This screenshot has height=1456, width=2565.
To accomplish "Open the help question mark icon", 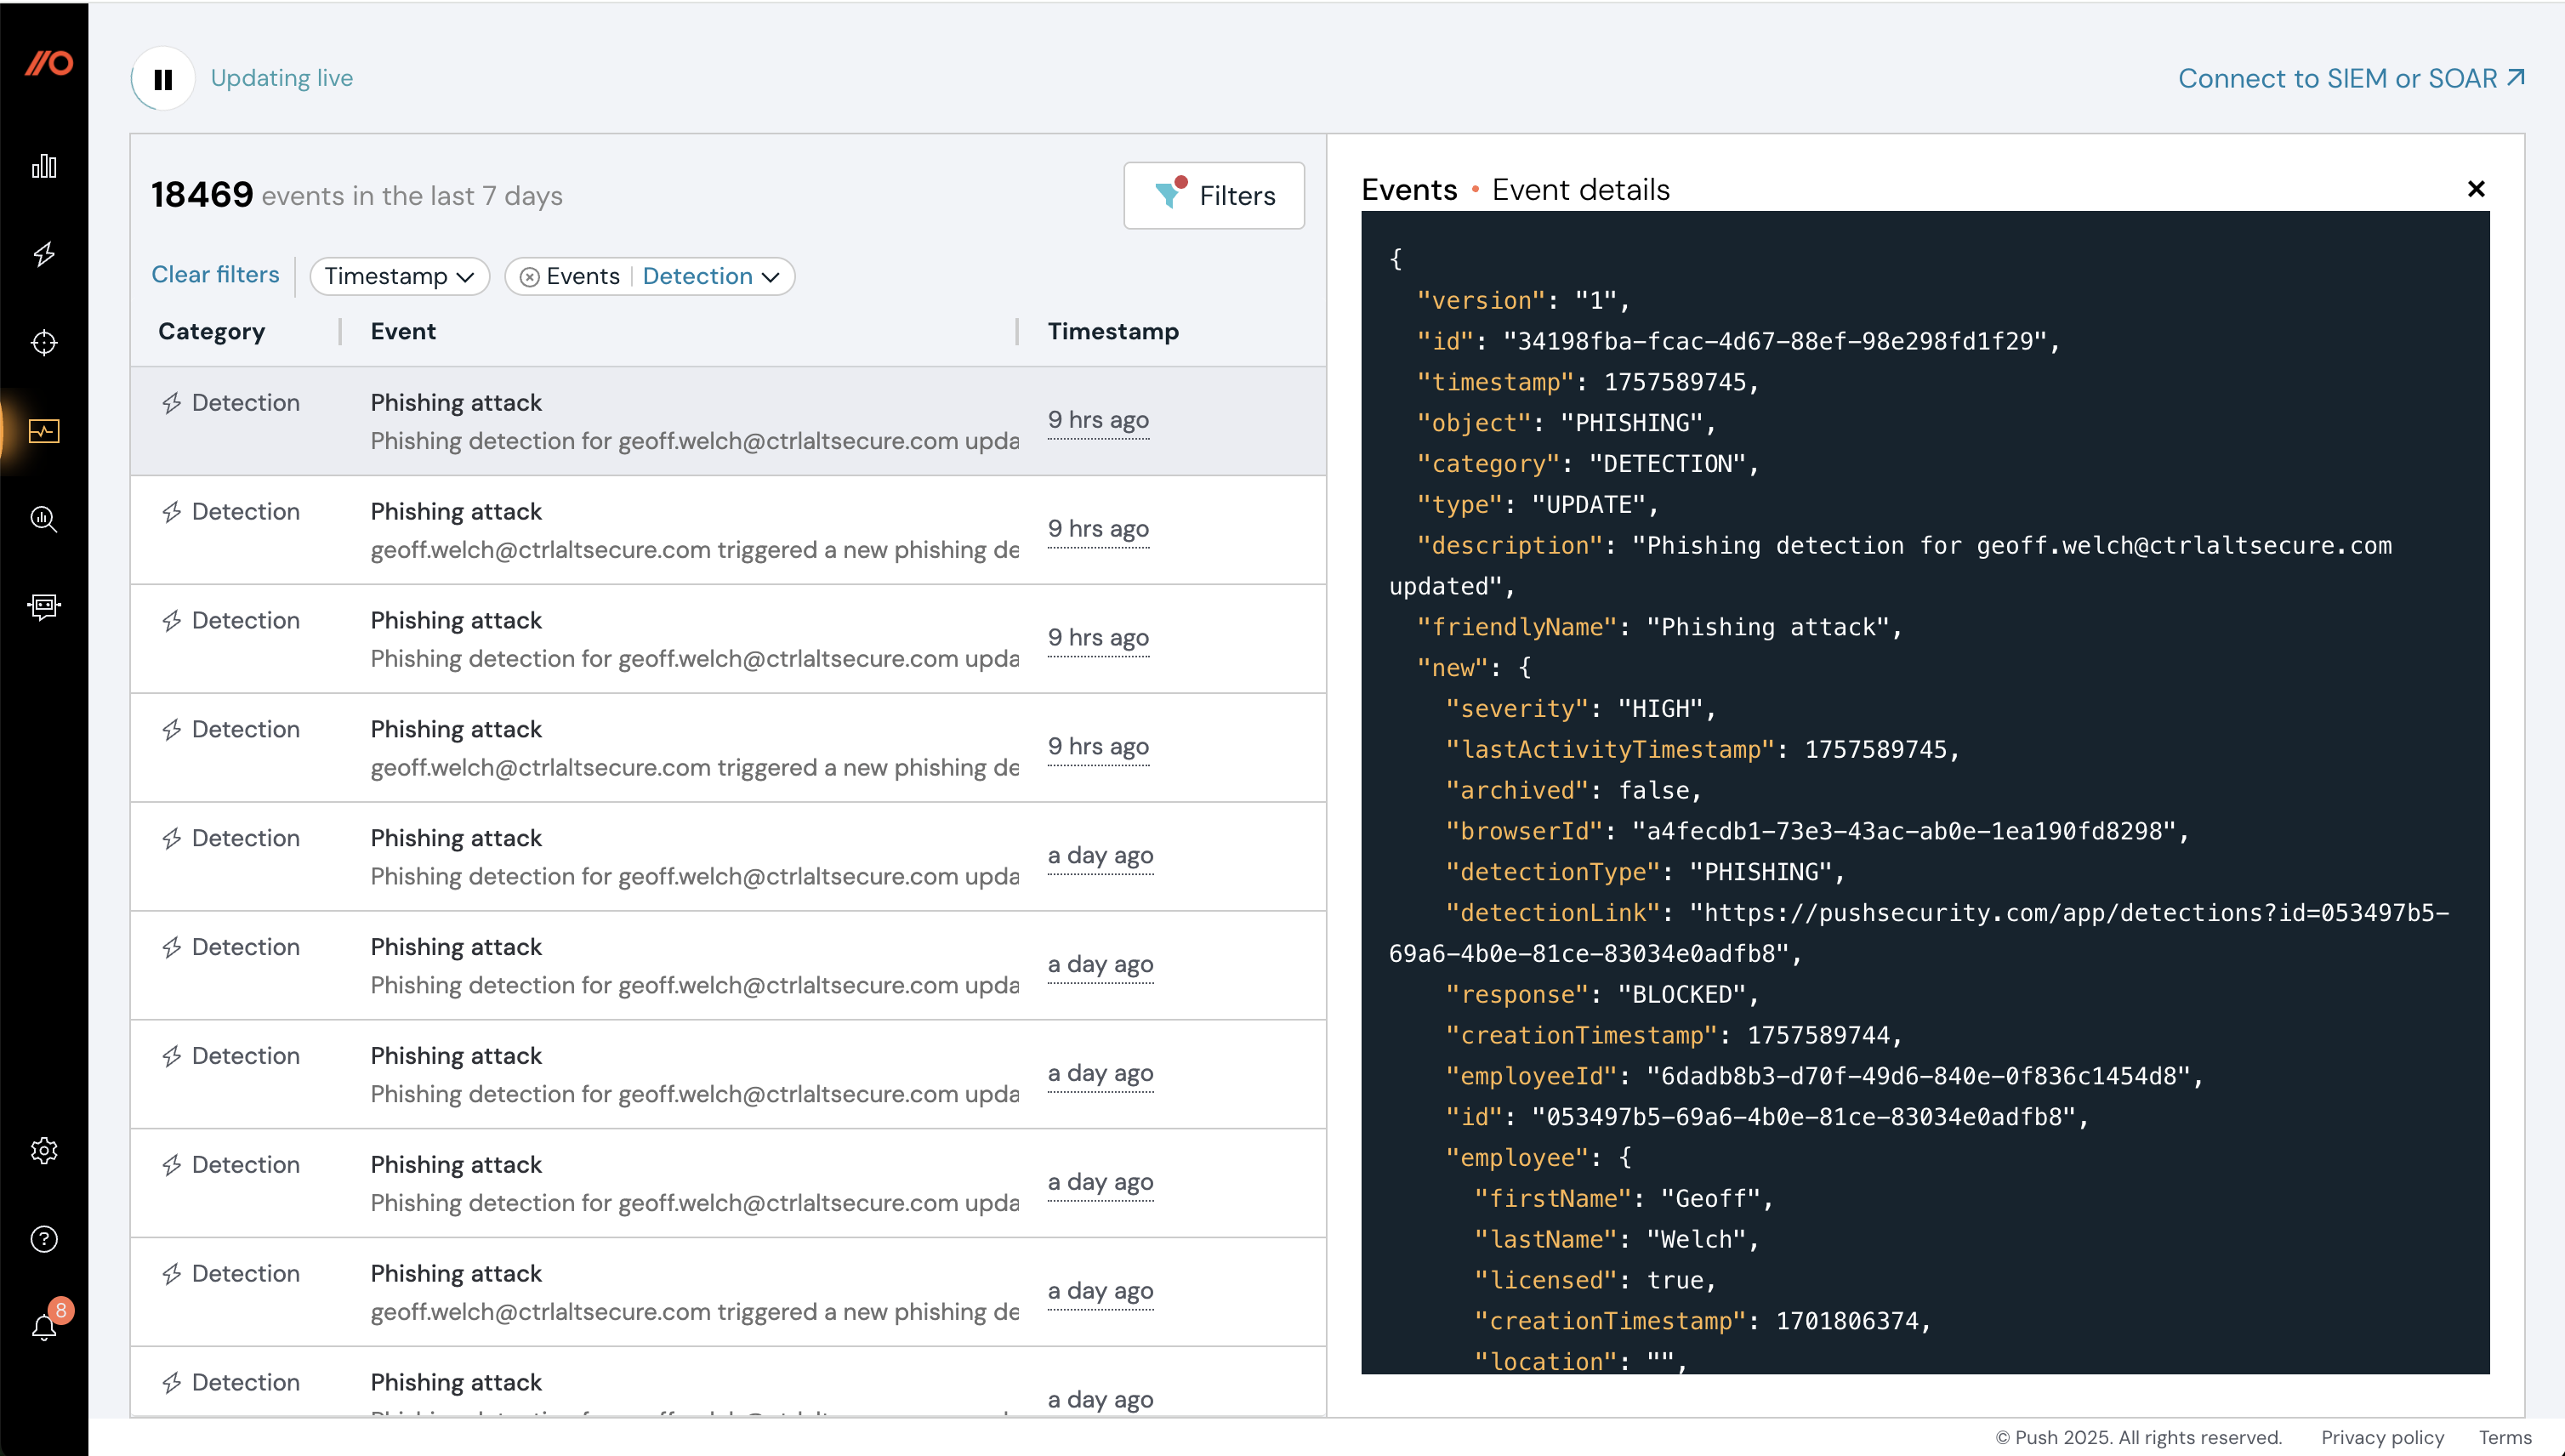I will click(44, 1239).
